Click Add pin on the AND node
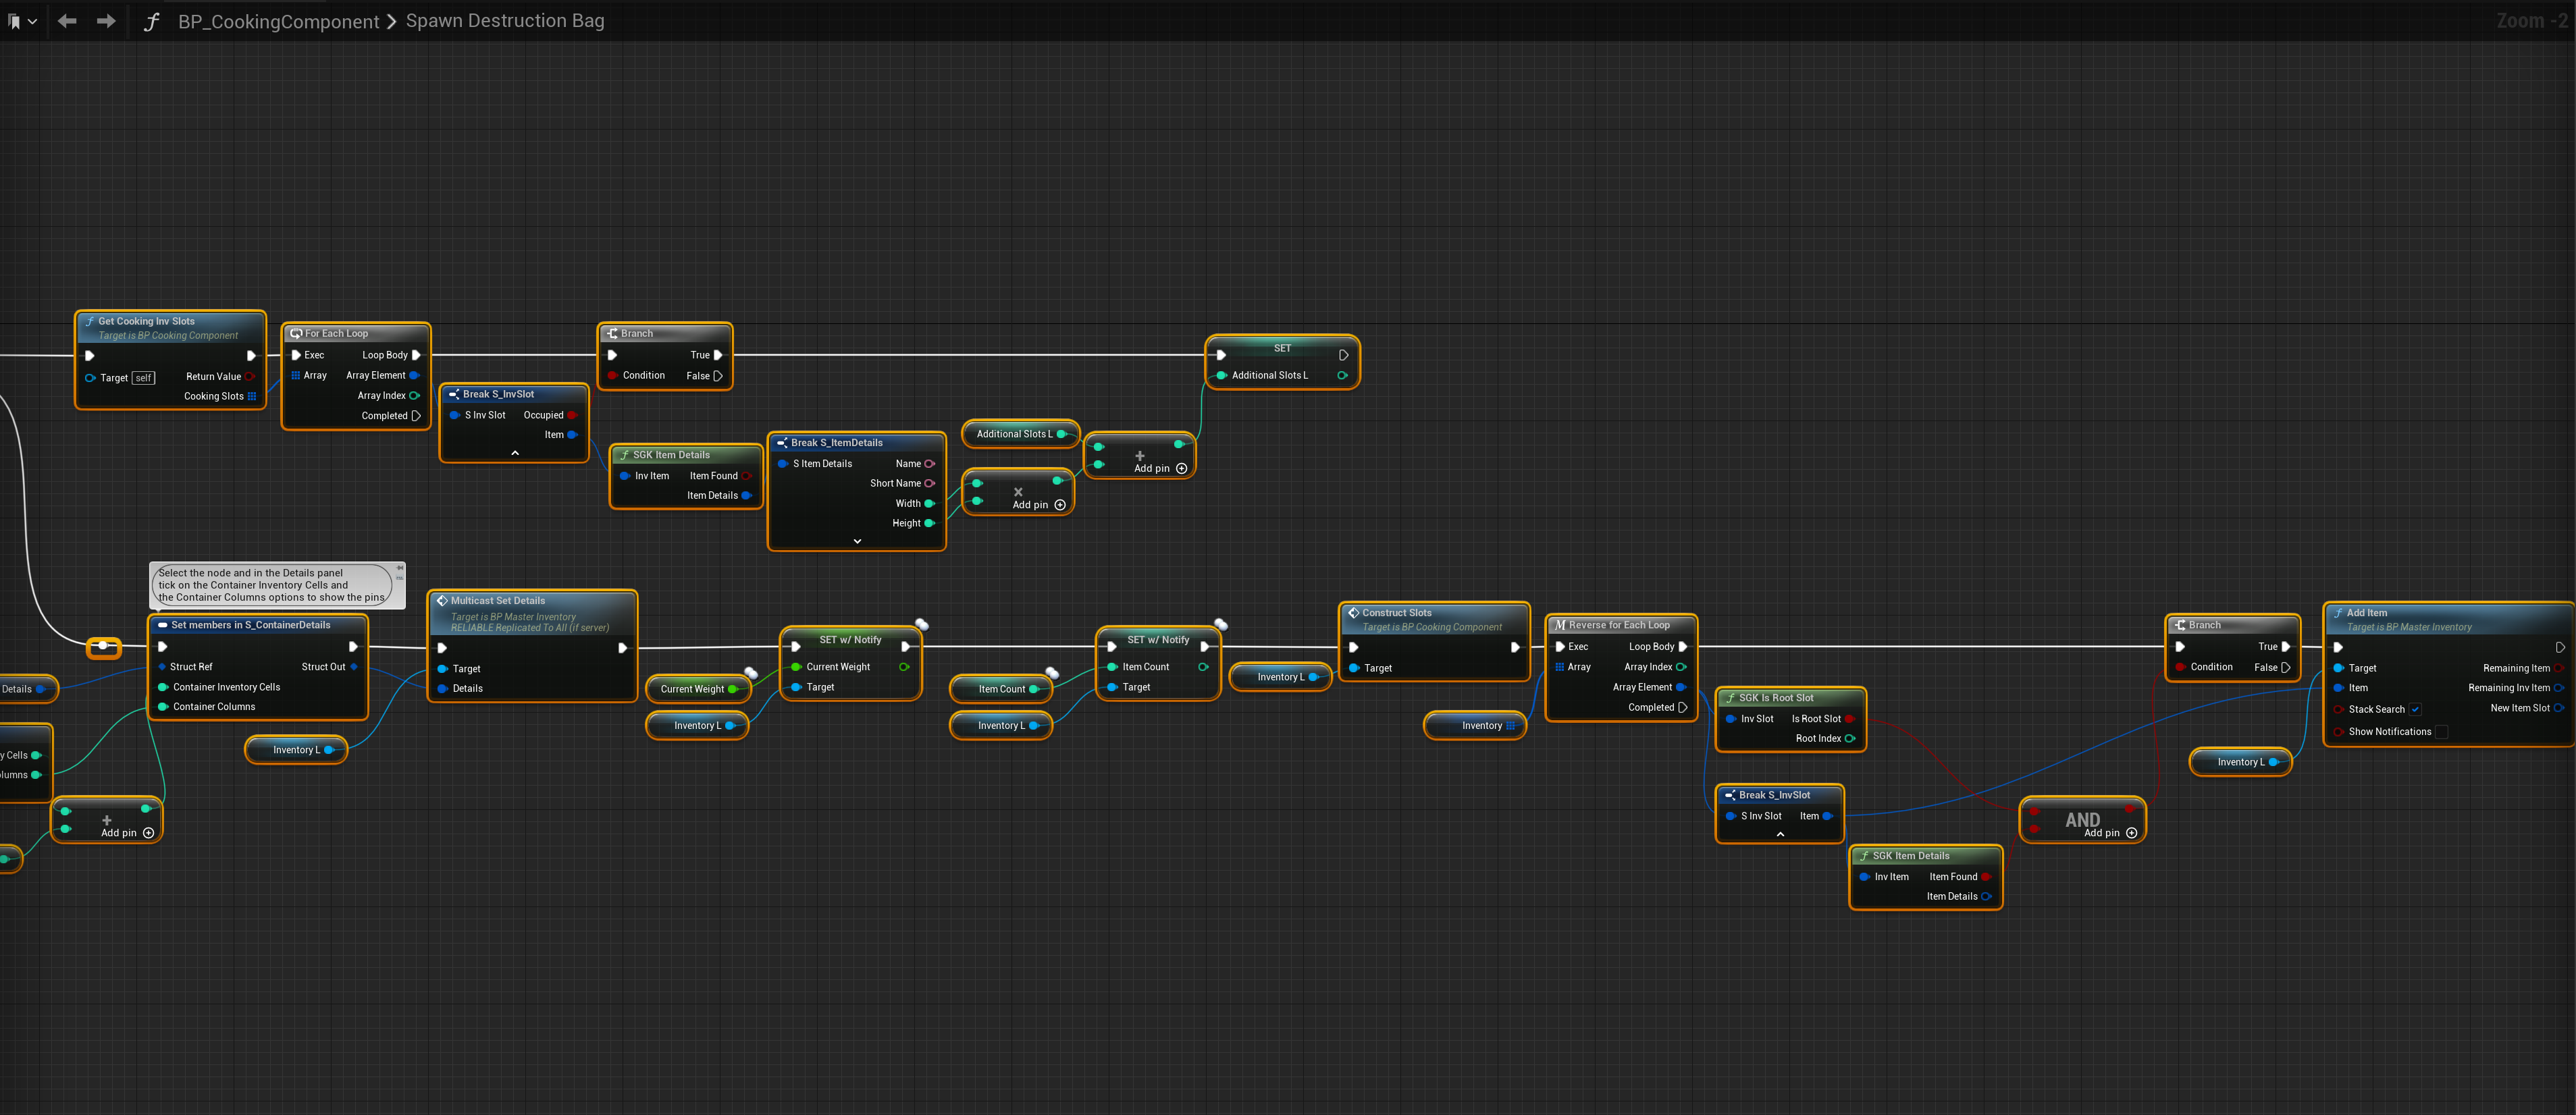 [x=2110, y=833]
